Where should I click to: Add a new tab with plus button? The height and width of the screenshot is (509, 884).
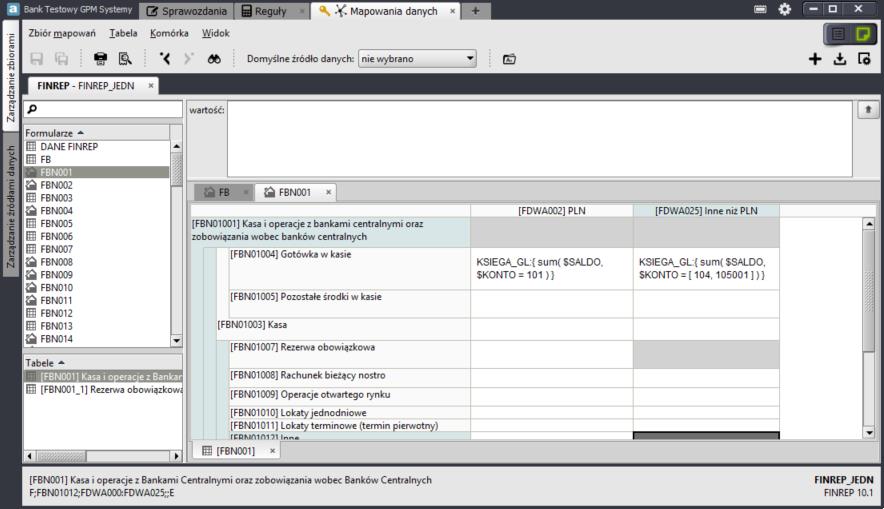(x=475, y=11)
